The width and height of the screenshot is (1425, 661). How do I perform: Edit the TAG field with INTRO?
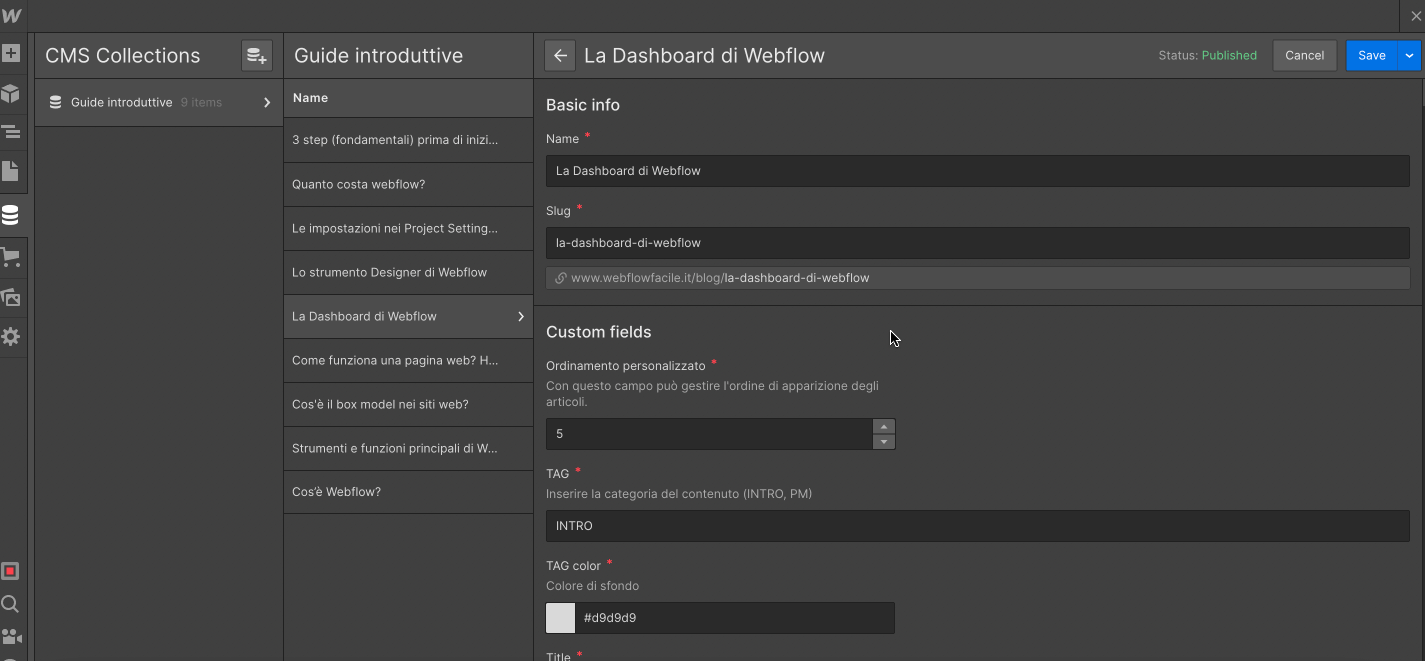977,526
